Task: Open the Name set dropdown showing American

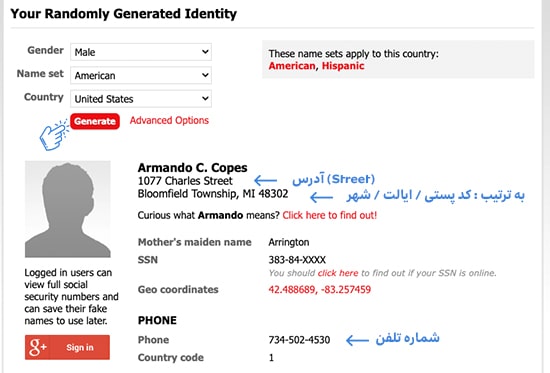Action: 141,75
